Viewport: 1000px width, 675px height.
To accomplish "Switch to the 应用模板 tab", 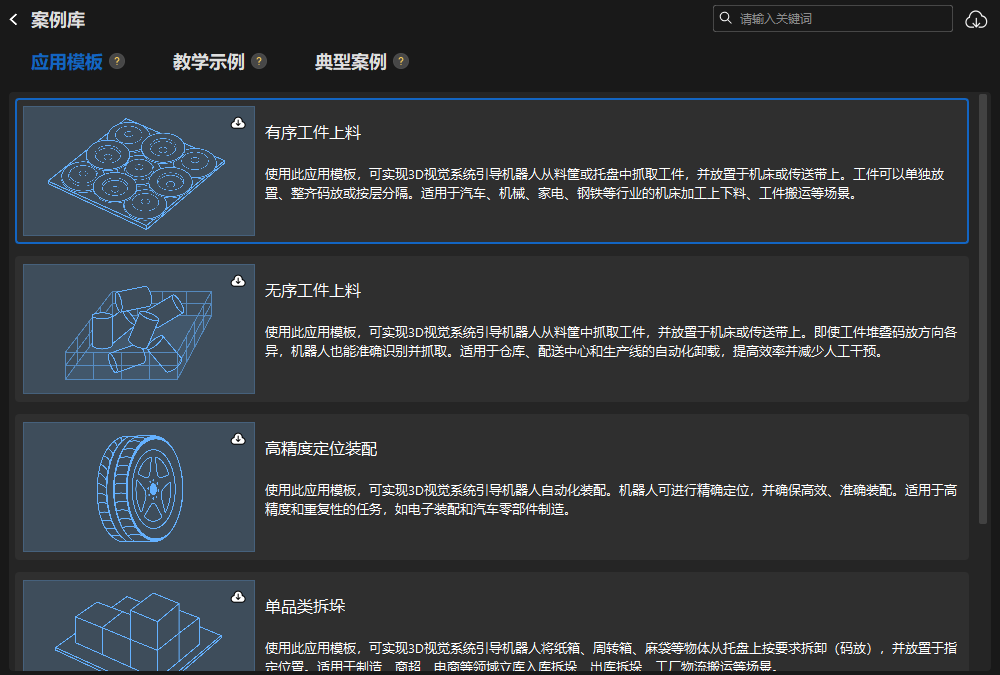I will 67,62.
